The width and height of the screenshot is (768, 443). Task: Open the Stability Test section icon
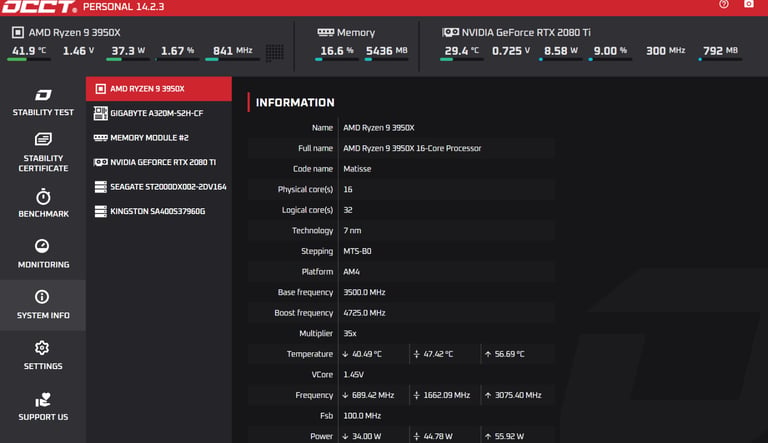click(43, 95)
